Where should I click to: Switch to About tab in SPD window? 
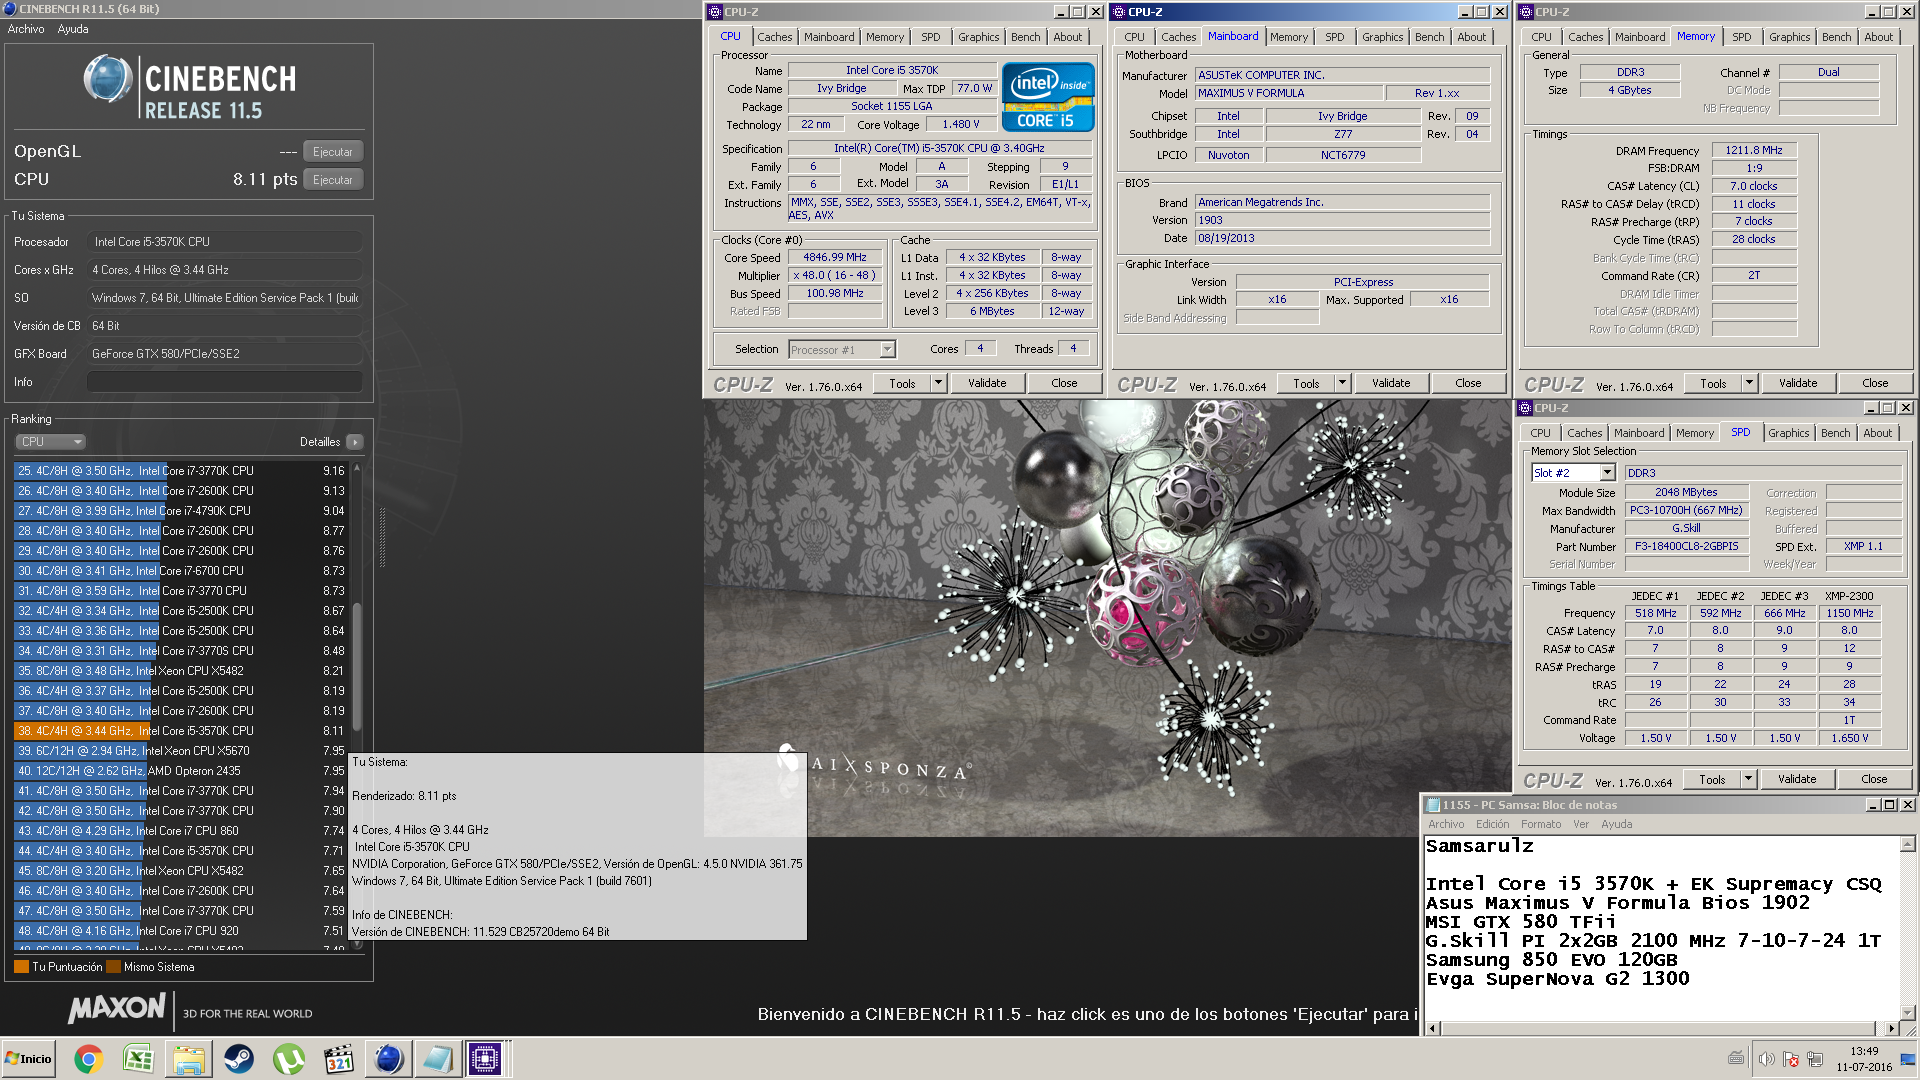point(1877,433)
